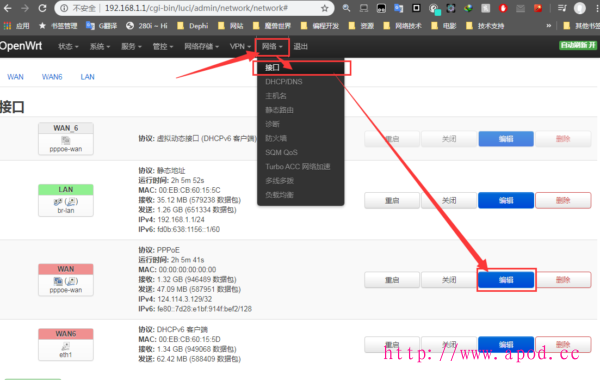The image size is (600, 380).
Task: Open the 网站 bookmark folder
Action: pos(230,26)
